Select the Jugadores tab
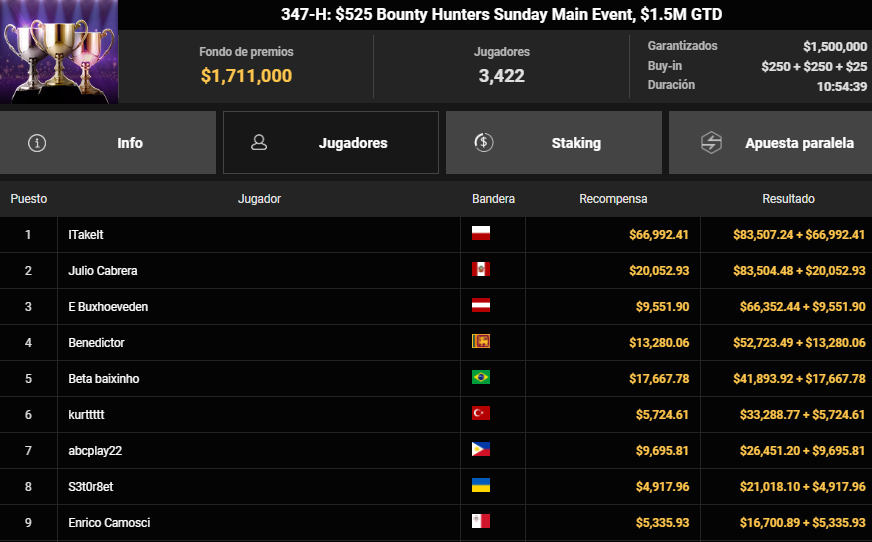 (x=331, y=142)
